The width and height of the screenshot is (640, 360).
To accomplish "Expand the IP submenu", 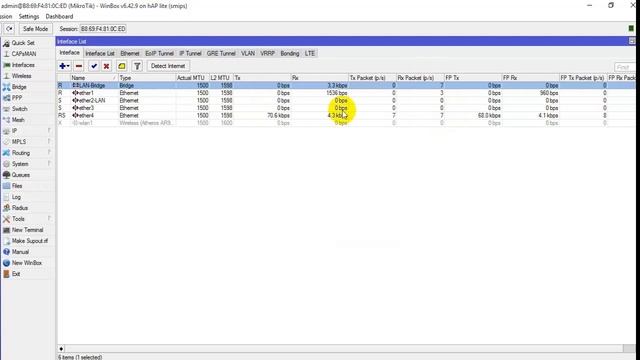I will pyautogui.click(x=27, y=131).
